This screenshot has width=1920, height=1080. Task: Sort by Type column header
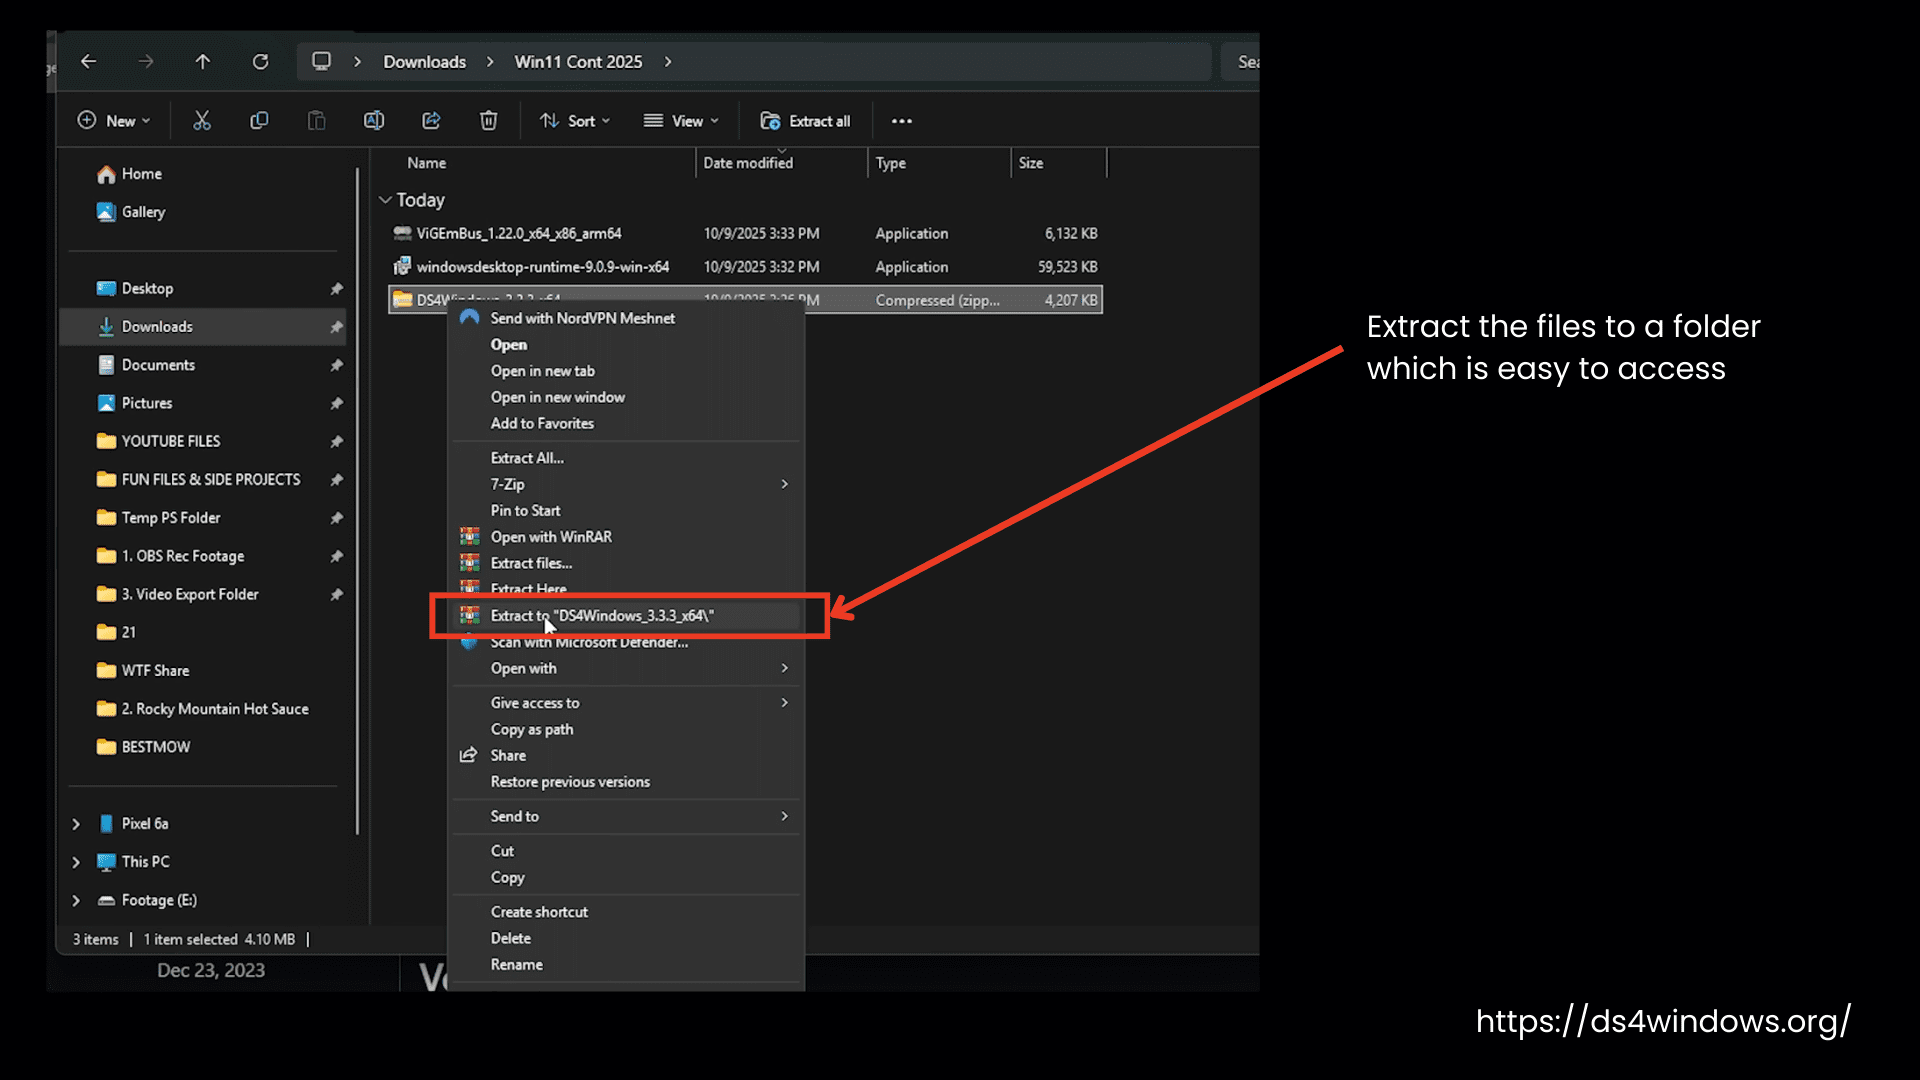tap(891, 163)
